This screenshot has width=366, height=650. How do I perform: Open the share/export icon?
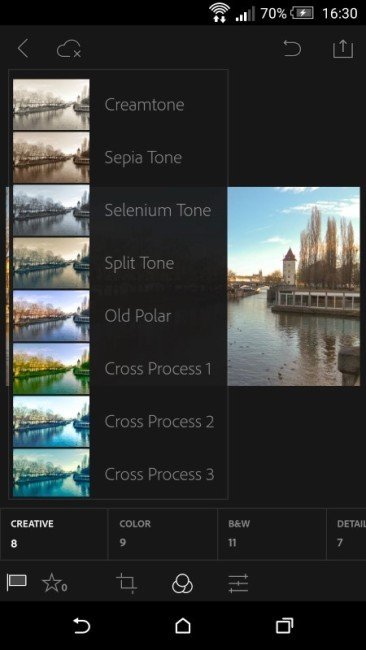tap(343, 49)
